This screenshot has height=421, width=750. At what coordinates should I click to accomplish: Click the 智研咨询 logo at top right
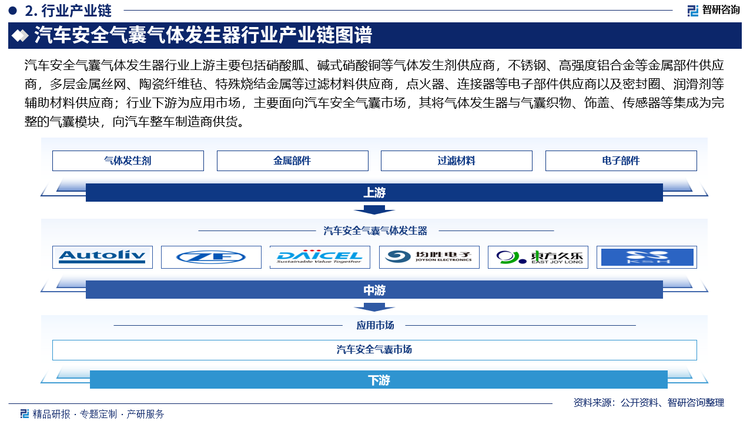pyautogui.click(x=714, y=10)
